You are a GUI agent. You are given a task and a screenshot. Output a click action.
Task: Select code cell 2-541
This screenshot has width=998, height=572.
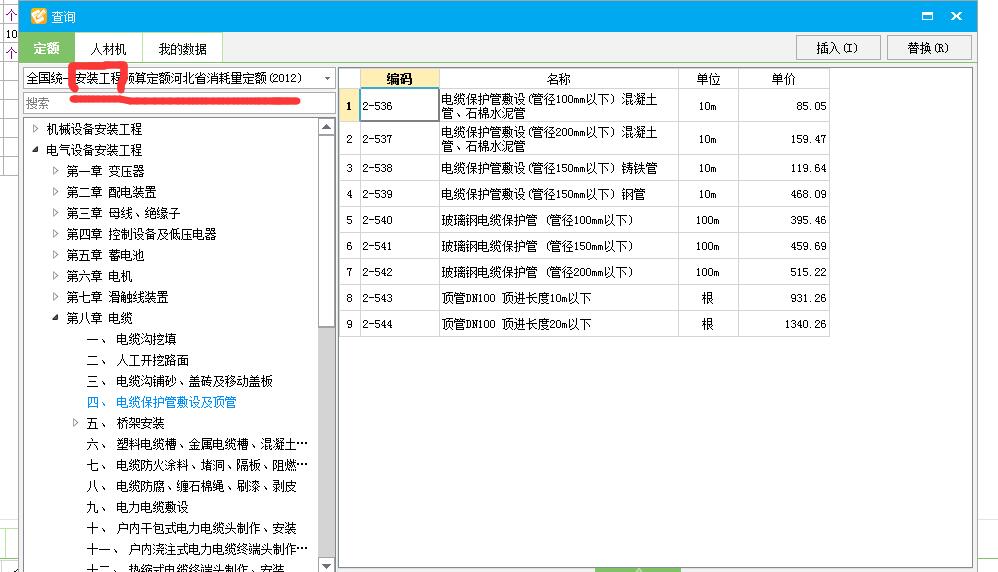click(400, 246)
